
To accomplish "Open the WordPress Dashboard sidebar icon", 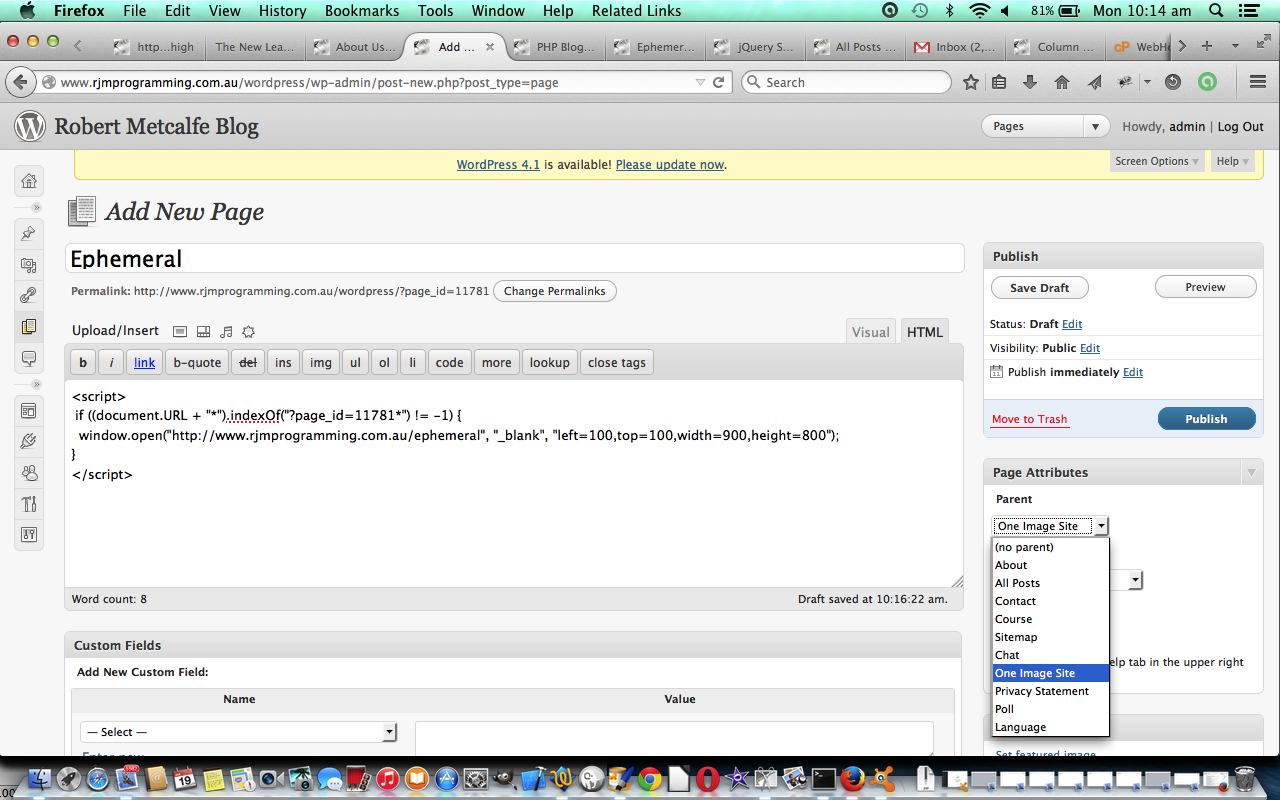I will [x=29, y=180].
